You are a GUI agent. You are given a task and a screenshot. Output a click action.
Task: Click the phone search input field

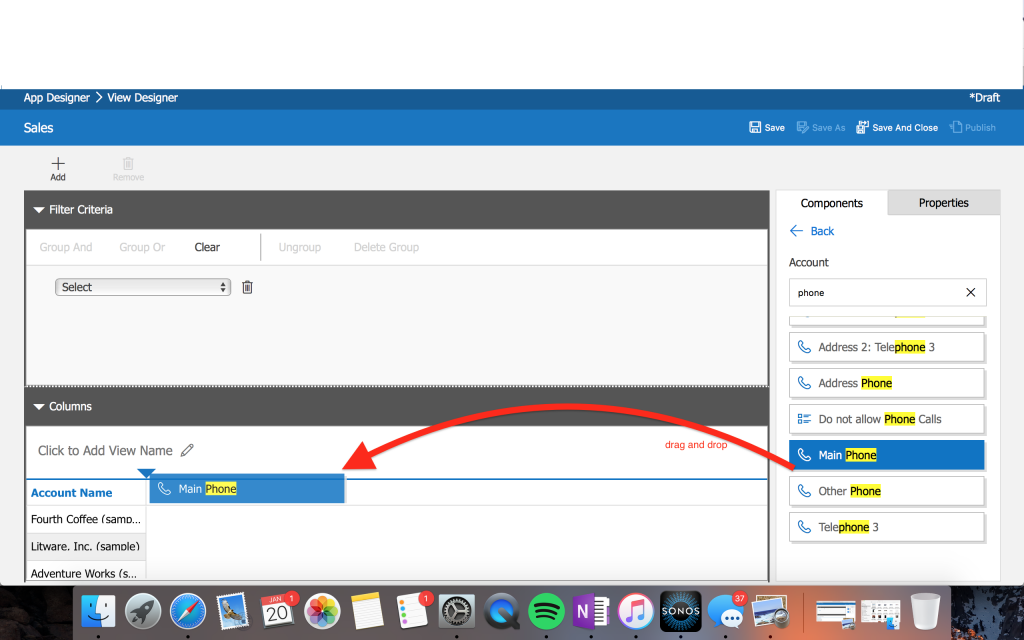tap(875, 293)
